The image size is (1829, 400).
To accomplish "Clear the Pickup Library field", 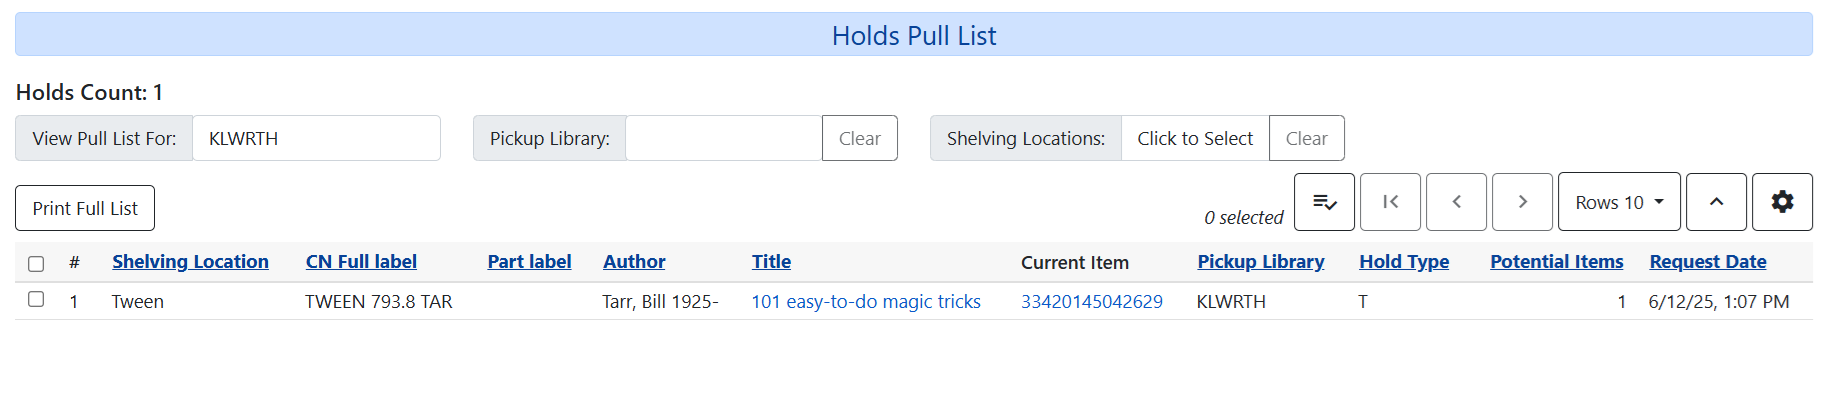I will (x=859, y=138).
